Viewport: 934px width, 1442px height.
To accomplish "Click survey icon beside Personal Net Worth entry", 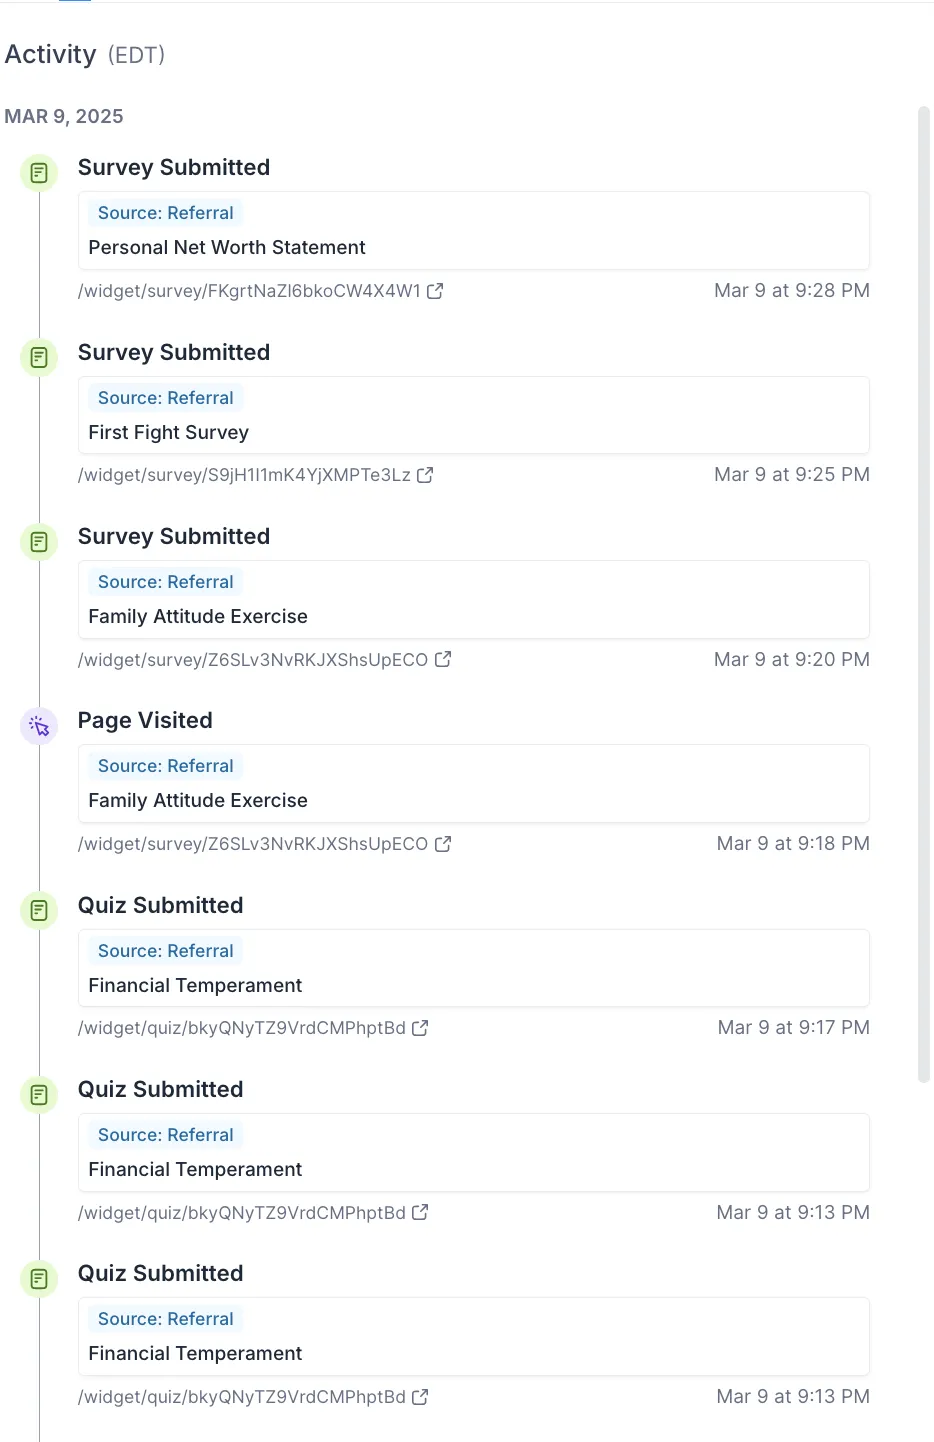I will pos(39,173).
